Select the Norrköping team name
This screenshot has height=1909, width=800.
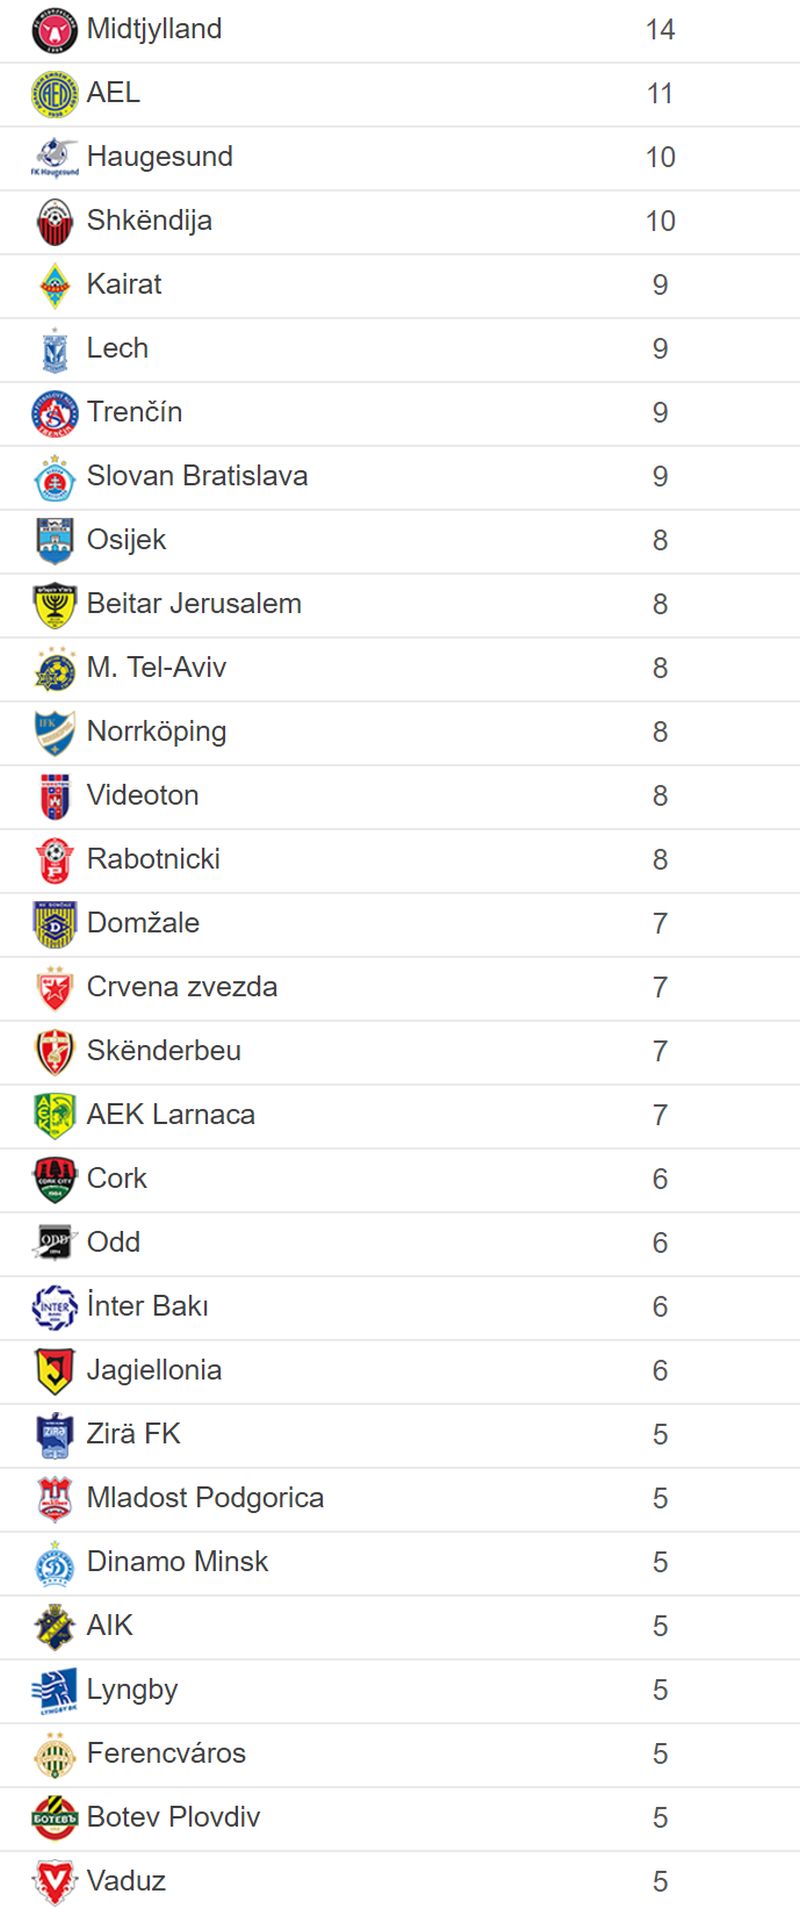pyautogui.click(x=157, y=732)
